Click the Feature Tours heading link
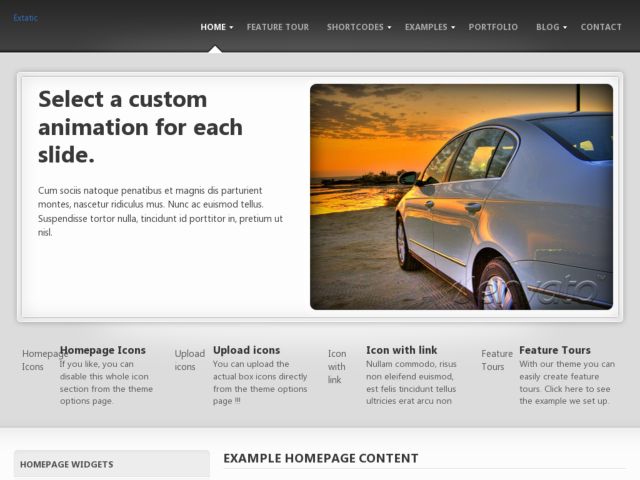This screenshot has height=480, width=640. coord(555,350)
